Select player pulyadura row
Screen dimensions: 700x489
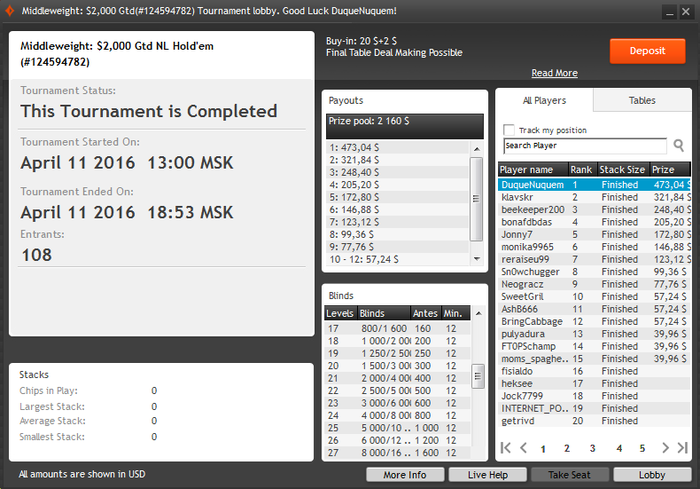click(594, 334)
